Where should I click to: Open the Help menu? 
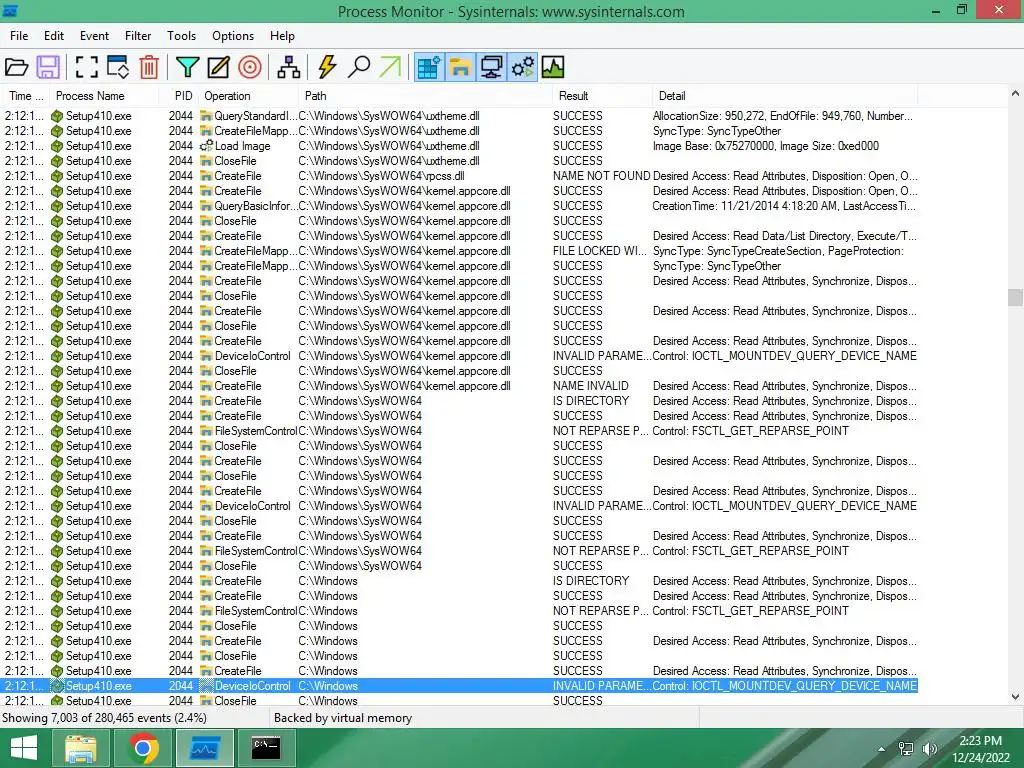282,36
